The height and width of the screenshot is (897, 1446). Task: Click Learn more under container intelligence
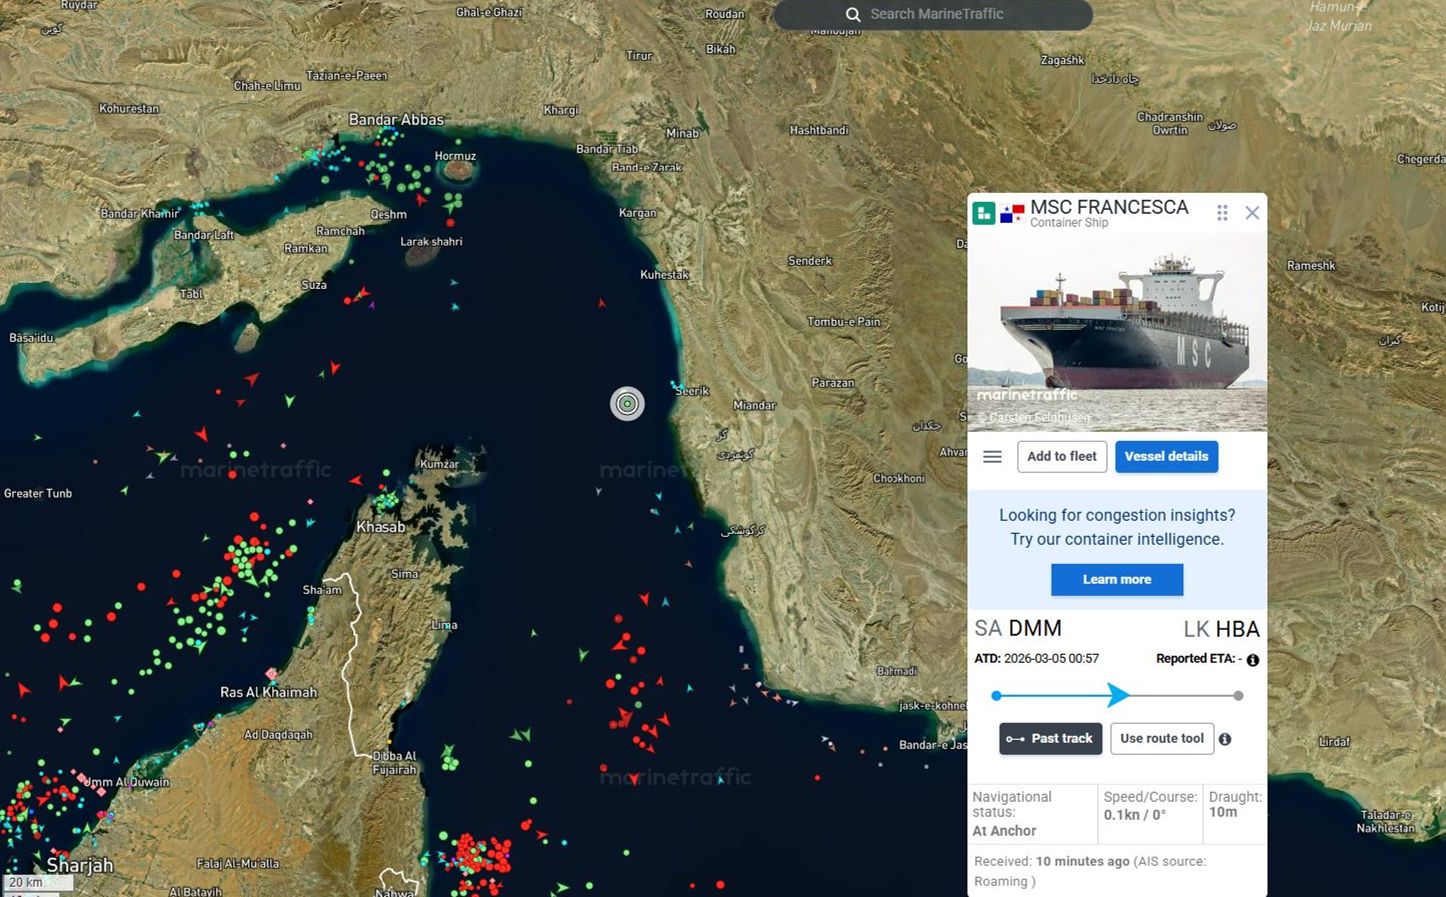(x=1117, y=579)
